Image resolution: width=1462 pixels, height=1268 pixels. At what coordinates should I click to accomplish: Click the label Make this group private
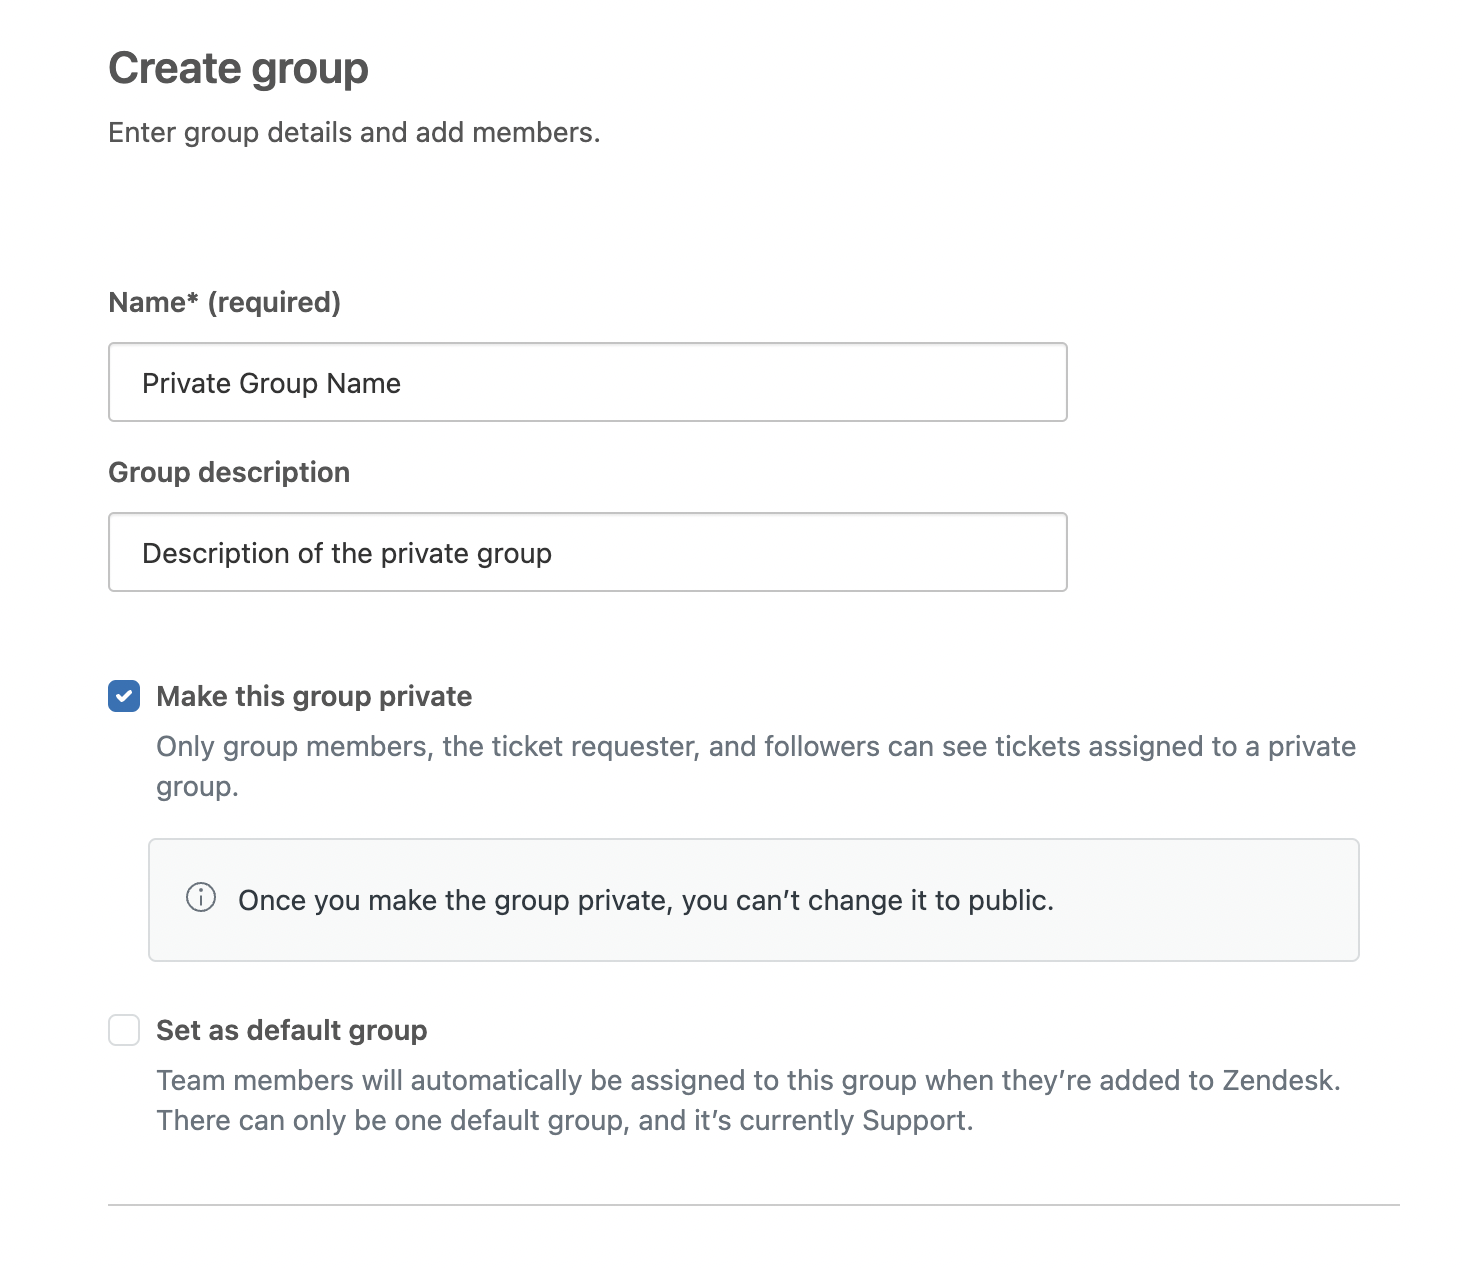313,696
